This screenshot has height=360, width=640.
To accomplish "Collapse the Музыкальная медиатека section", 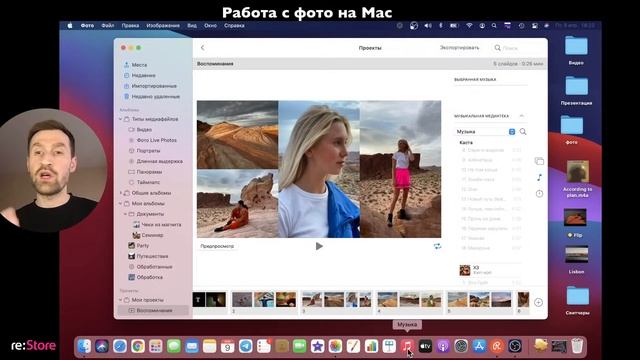I will point(522,116).
